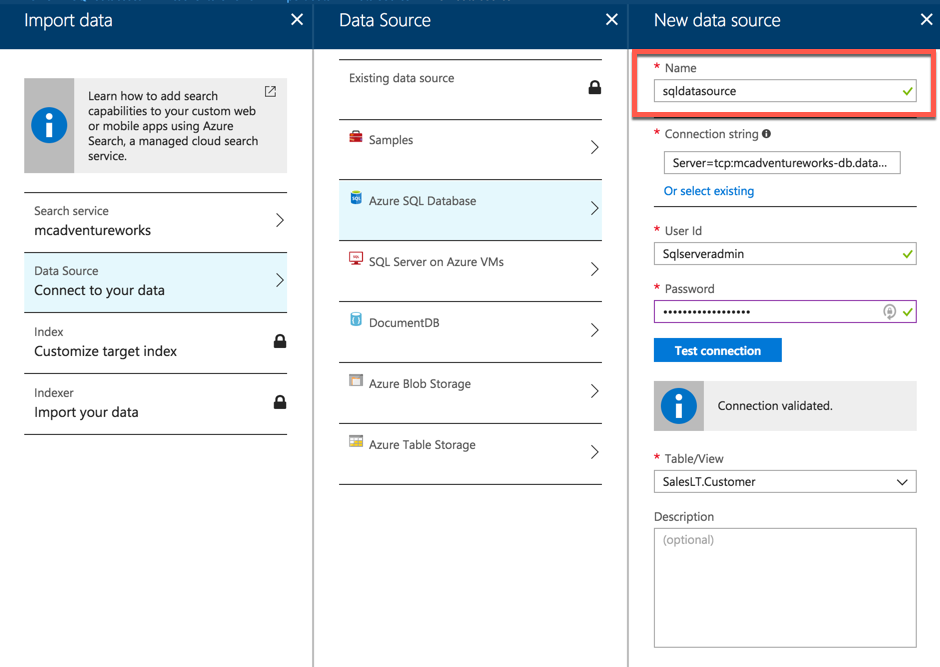Click the SQL Server on Azure VMs icon

tap(356, 259)
